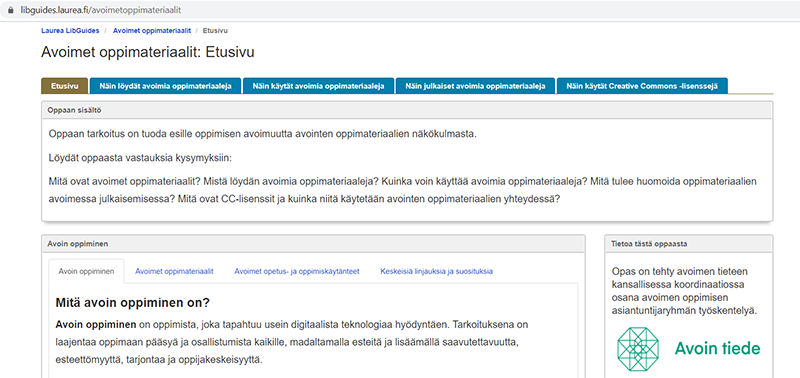
Task: Click the Avoin tiede logo text
Action: tap(717, 349)
